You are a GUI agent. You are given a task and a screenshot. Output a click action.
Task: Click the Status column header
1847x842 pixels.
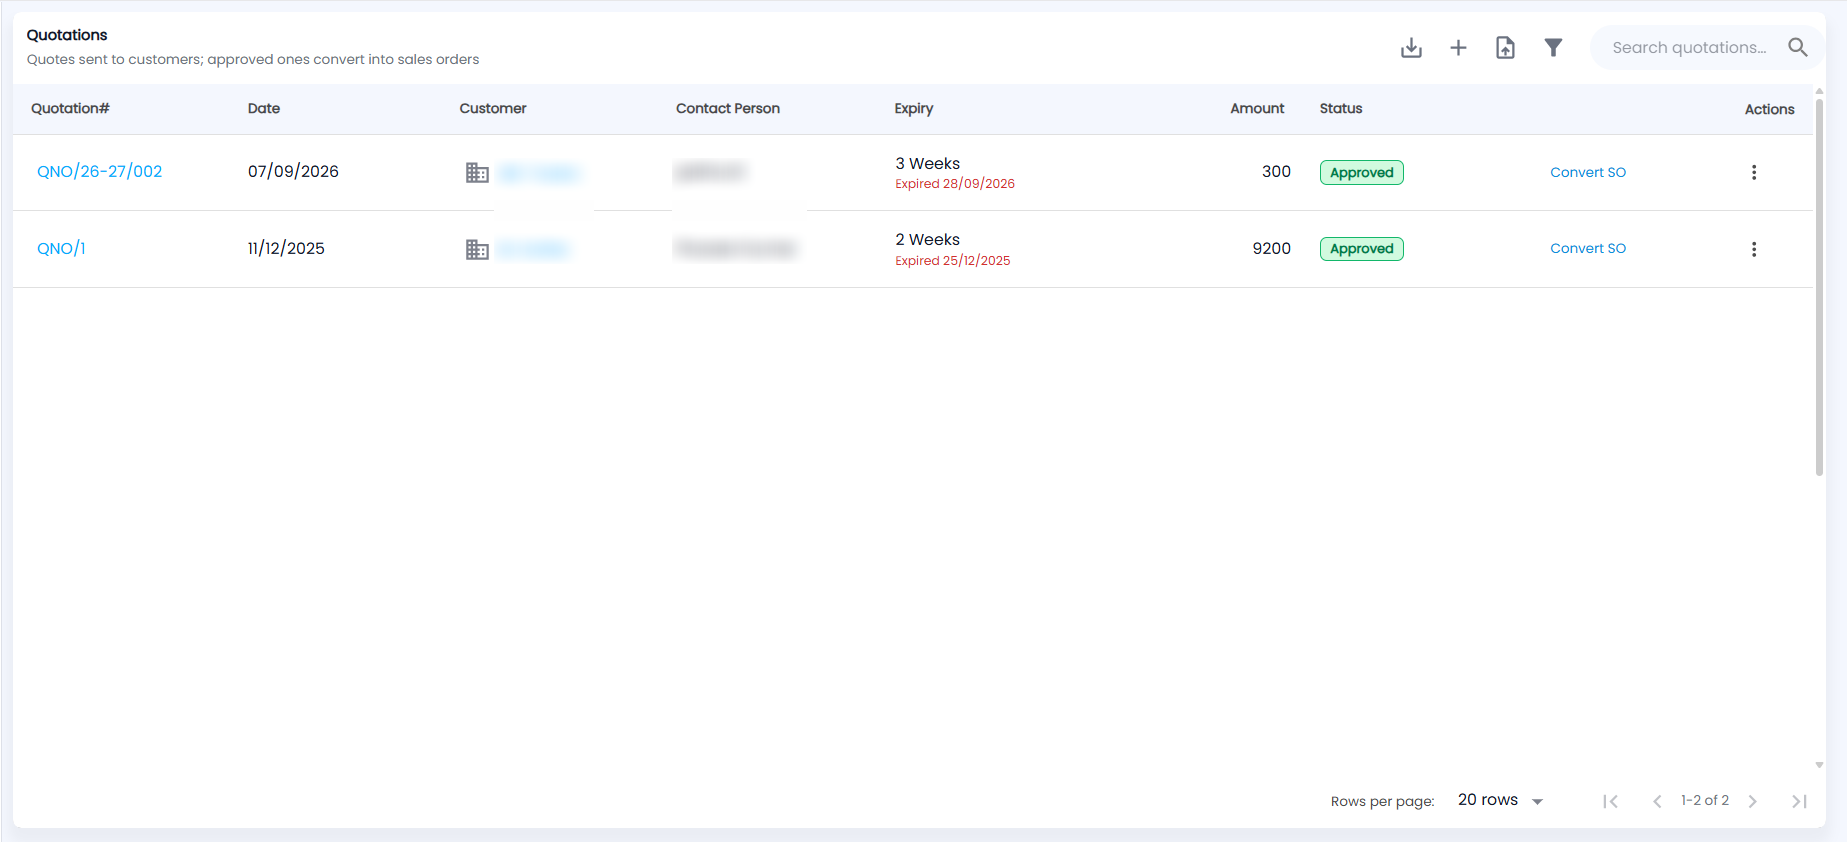(1341, 108)
